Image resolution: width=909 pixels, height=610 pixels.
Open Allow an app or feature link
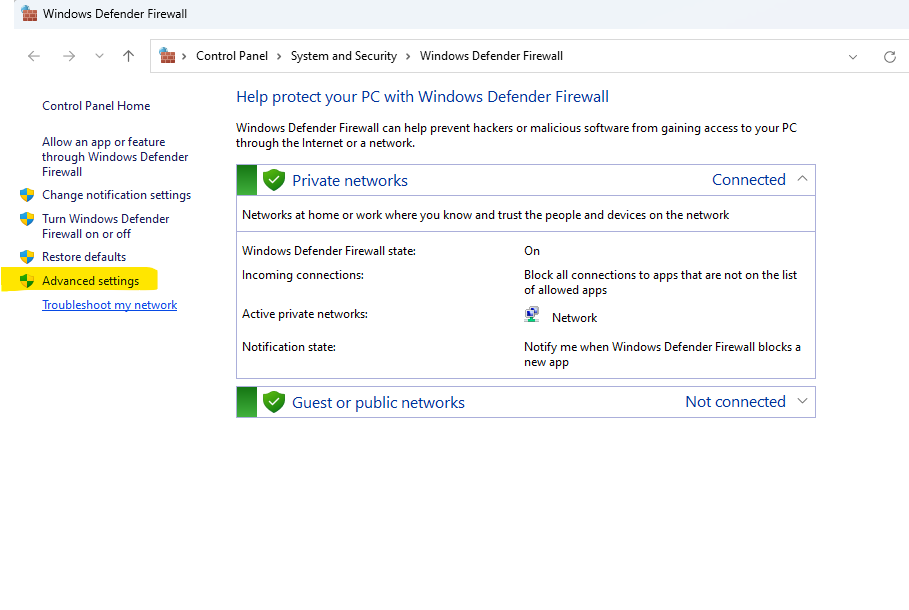115,157
